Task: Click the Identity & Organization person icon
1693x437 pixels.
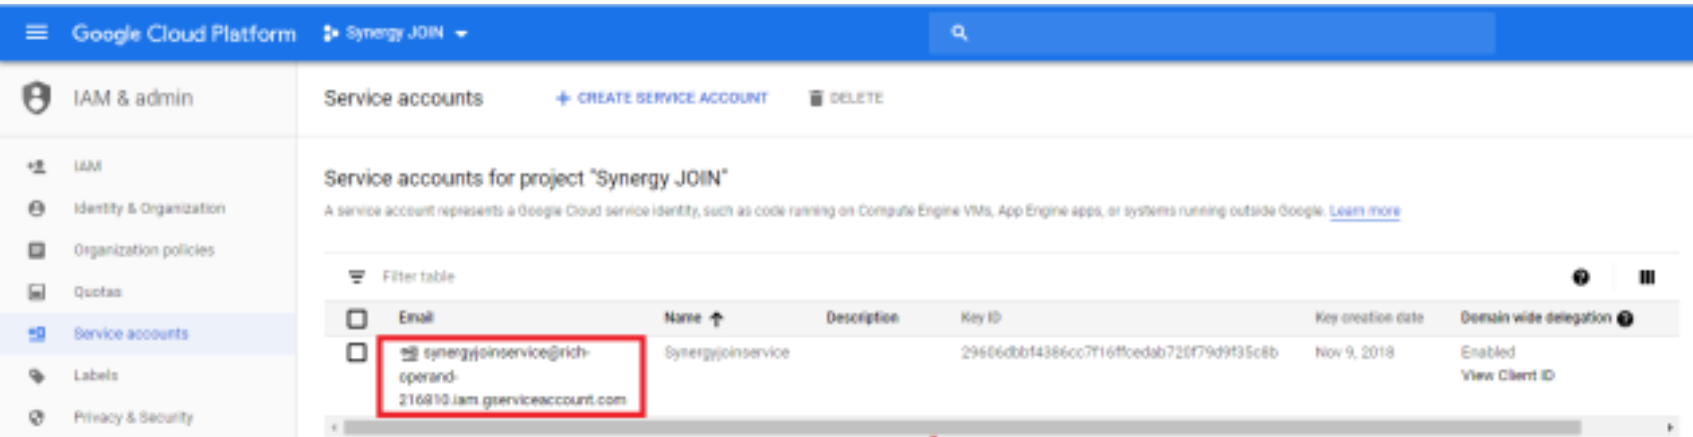Action: [x=37, y=208]
